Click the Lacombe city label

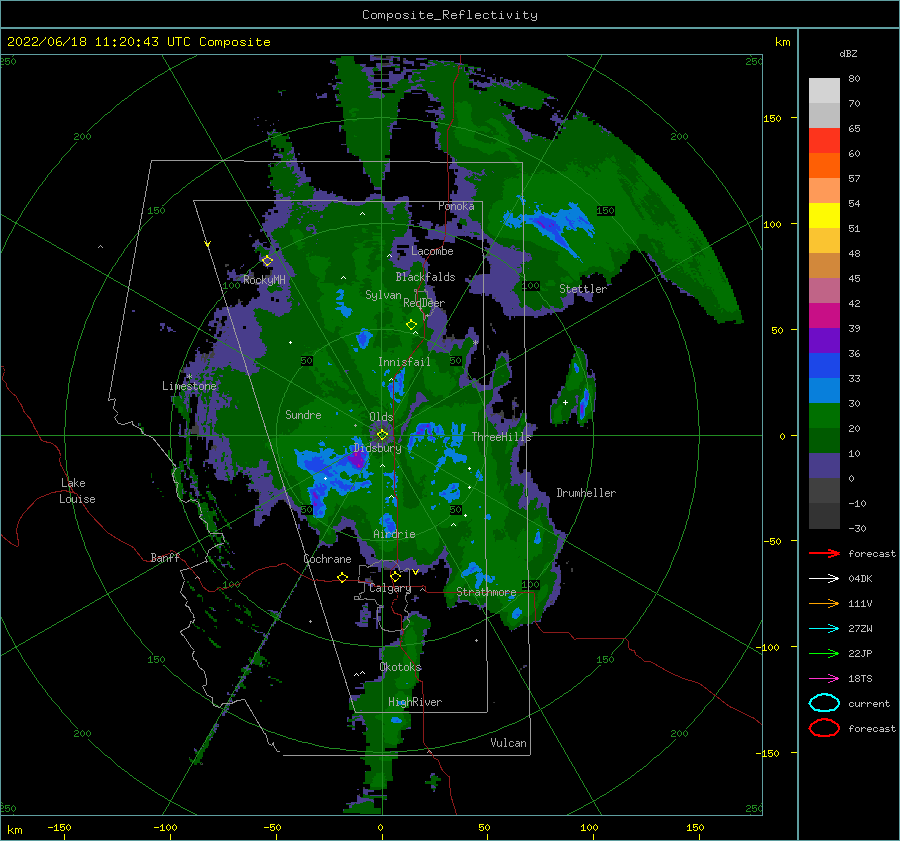[432, 251]
